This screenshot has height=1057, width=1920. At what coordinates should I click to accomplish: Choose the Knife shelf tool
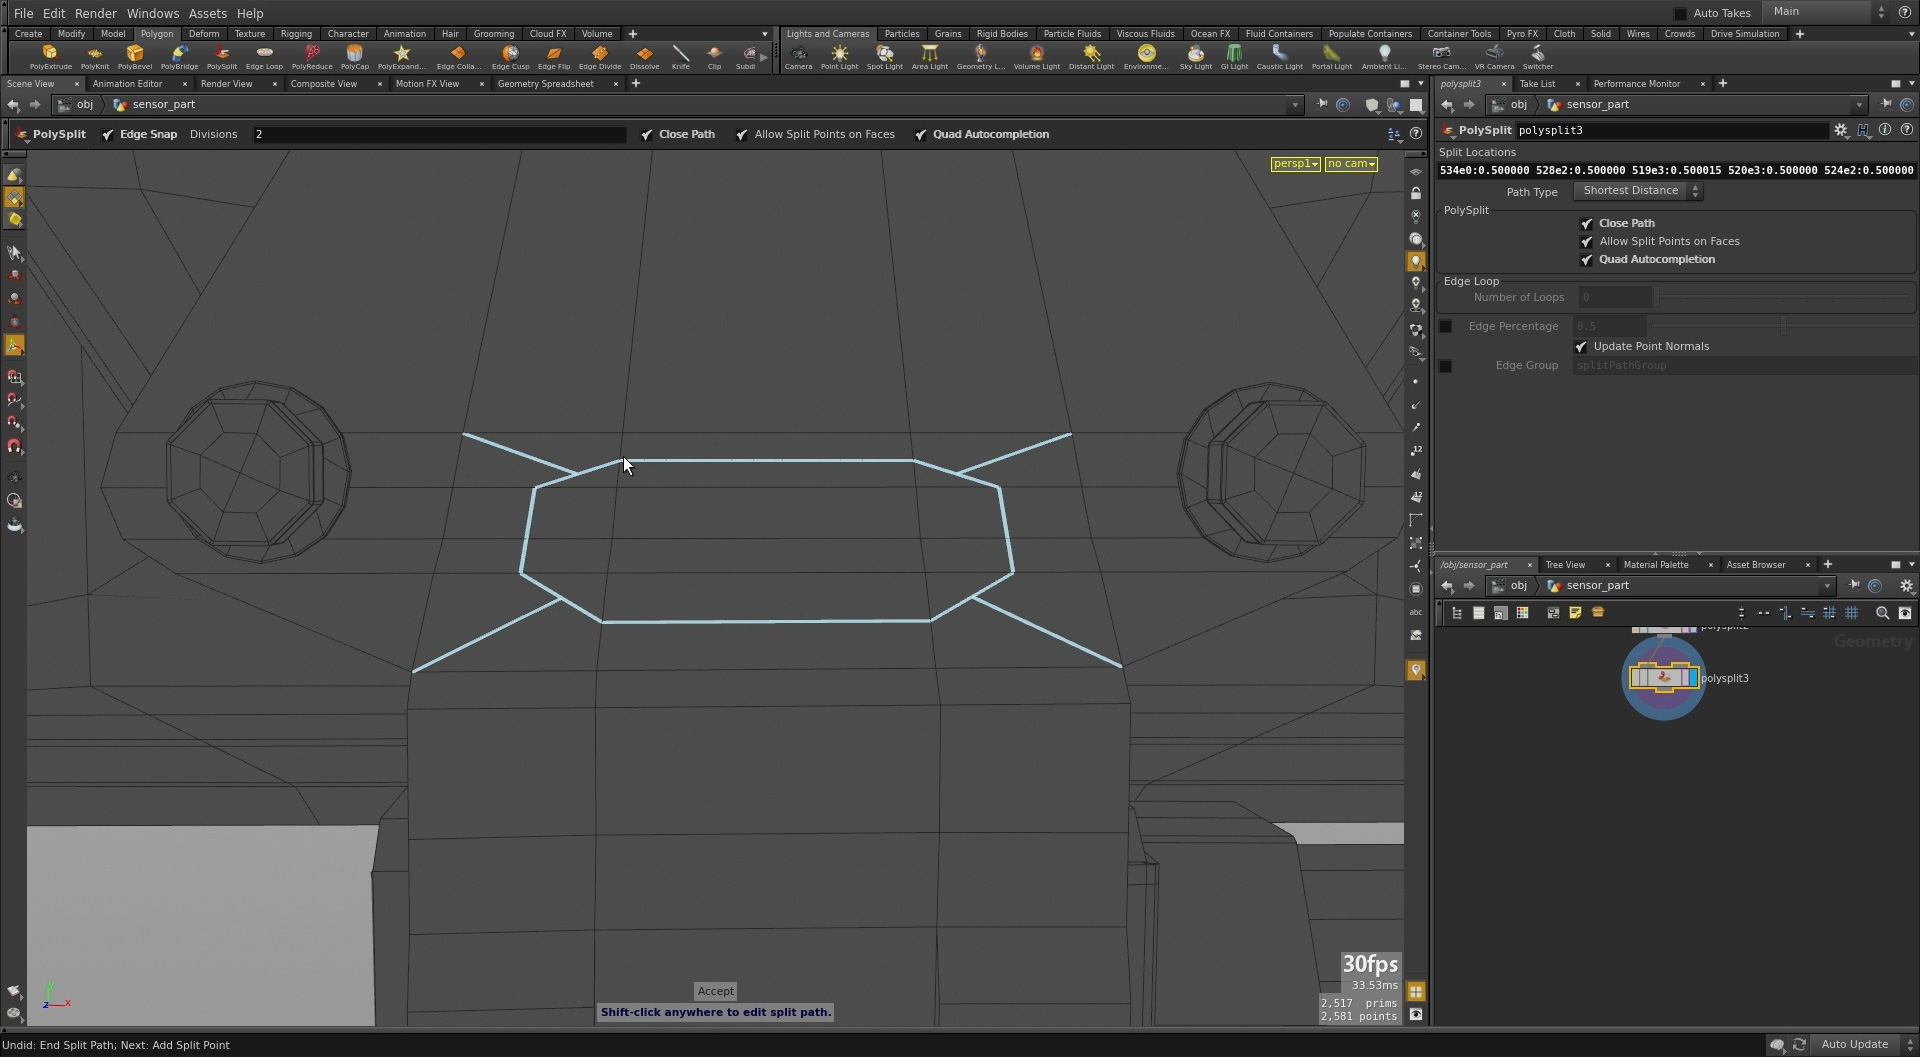(x=680, y=57)
